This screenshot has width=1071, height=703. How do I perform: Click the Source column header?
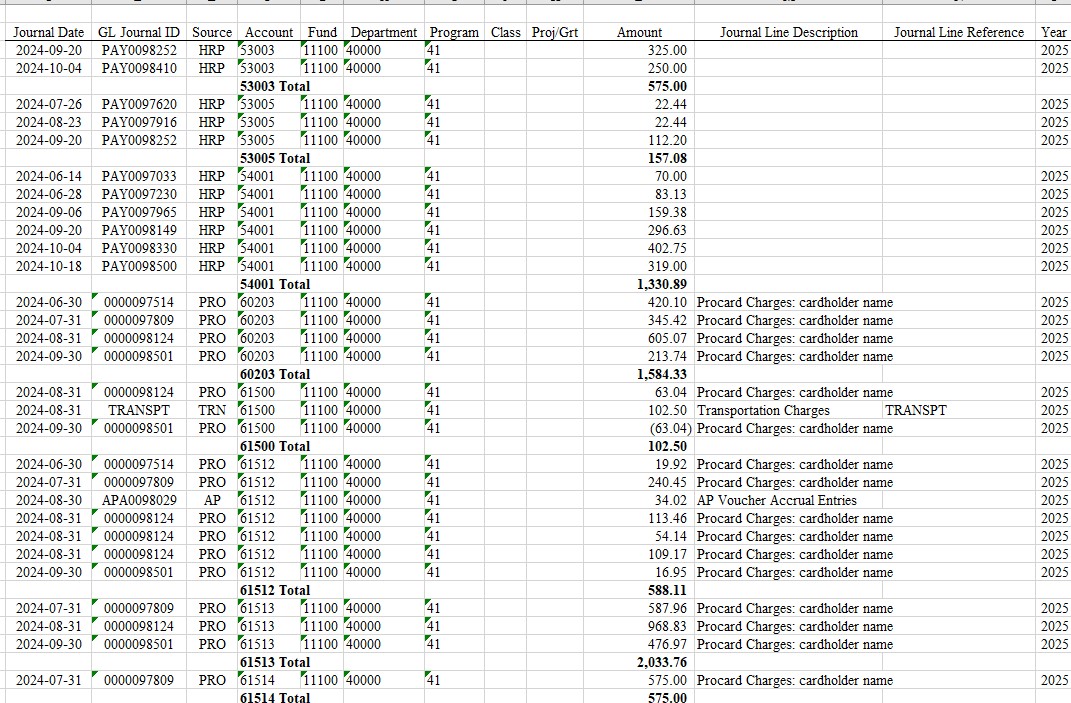coord(212,32)
